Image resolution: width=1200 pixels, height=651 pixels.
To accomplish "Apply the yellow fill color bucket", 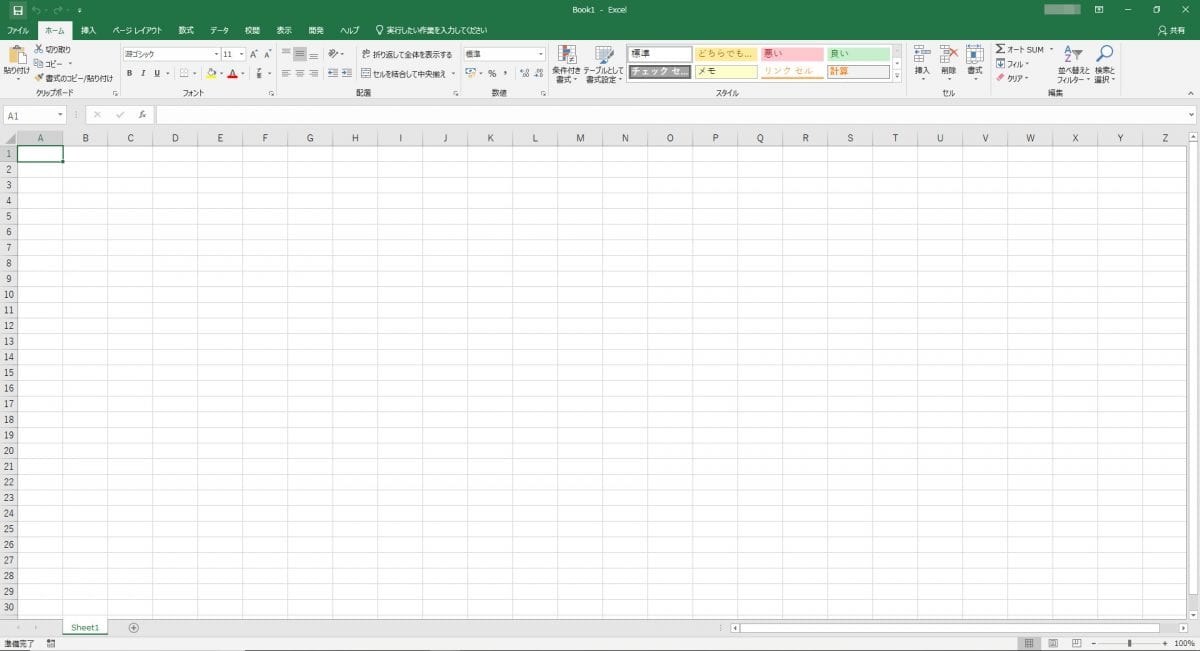I will pyautogui.click(x=211, y=73).
